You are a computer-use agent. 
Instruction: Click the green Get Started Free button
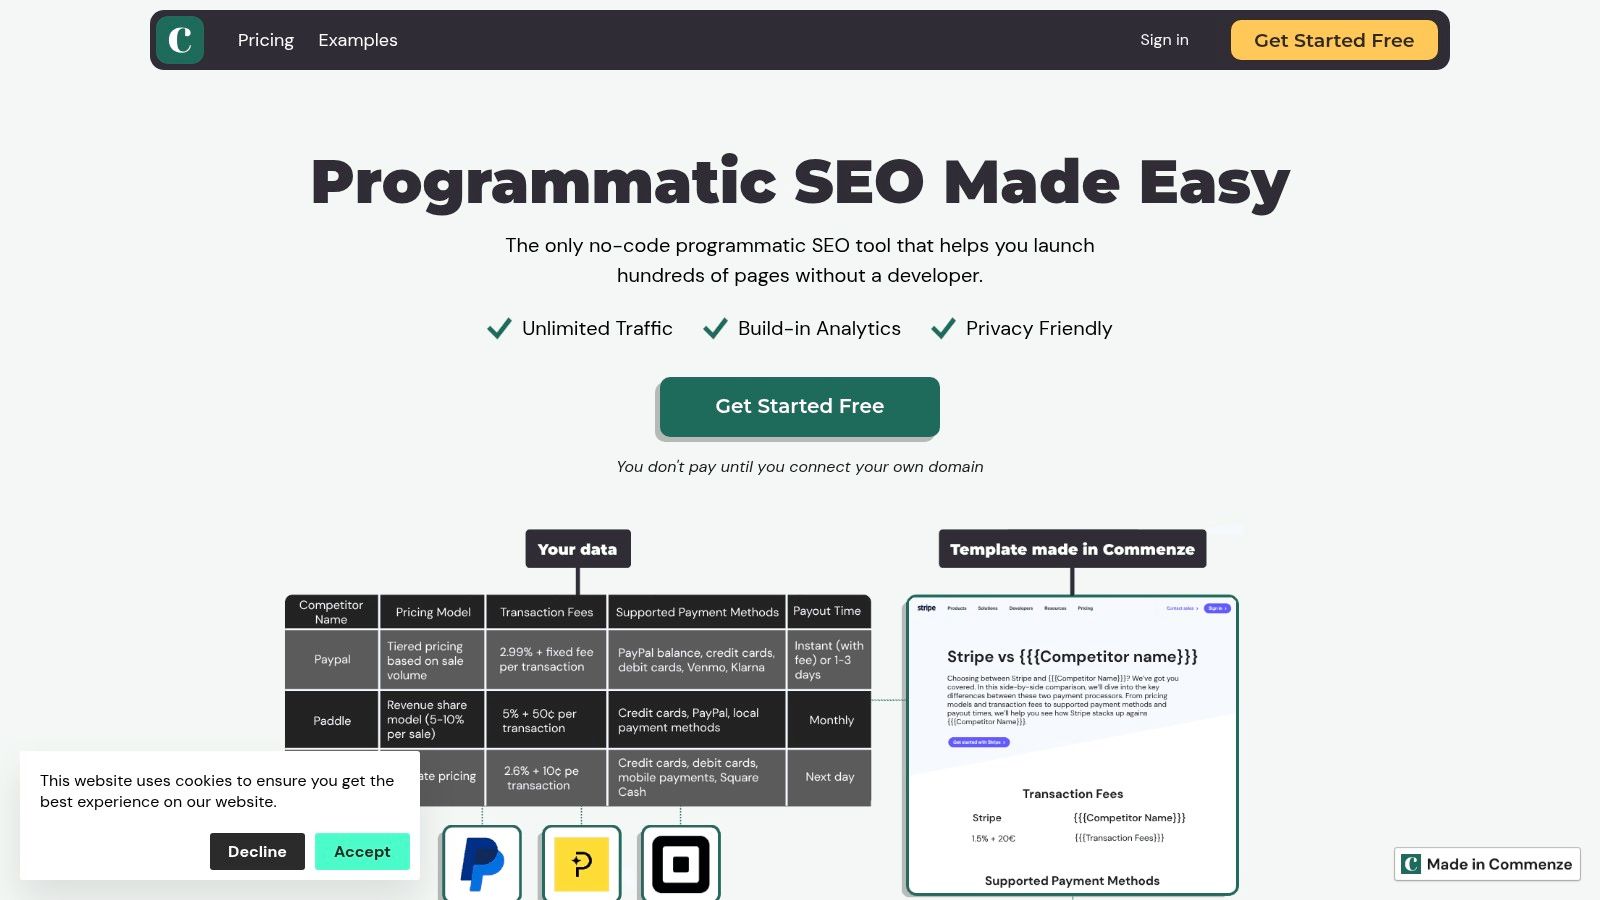800,406
